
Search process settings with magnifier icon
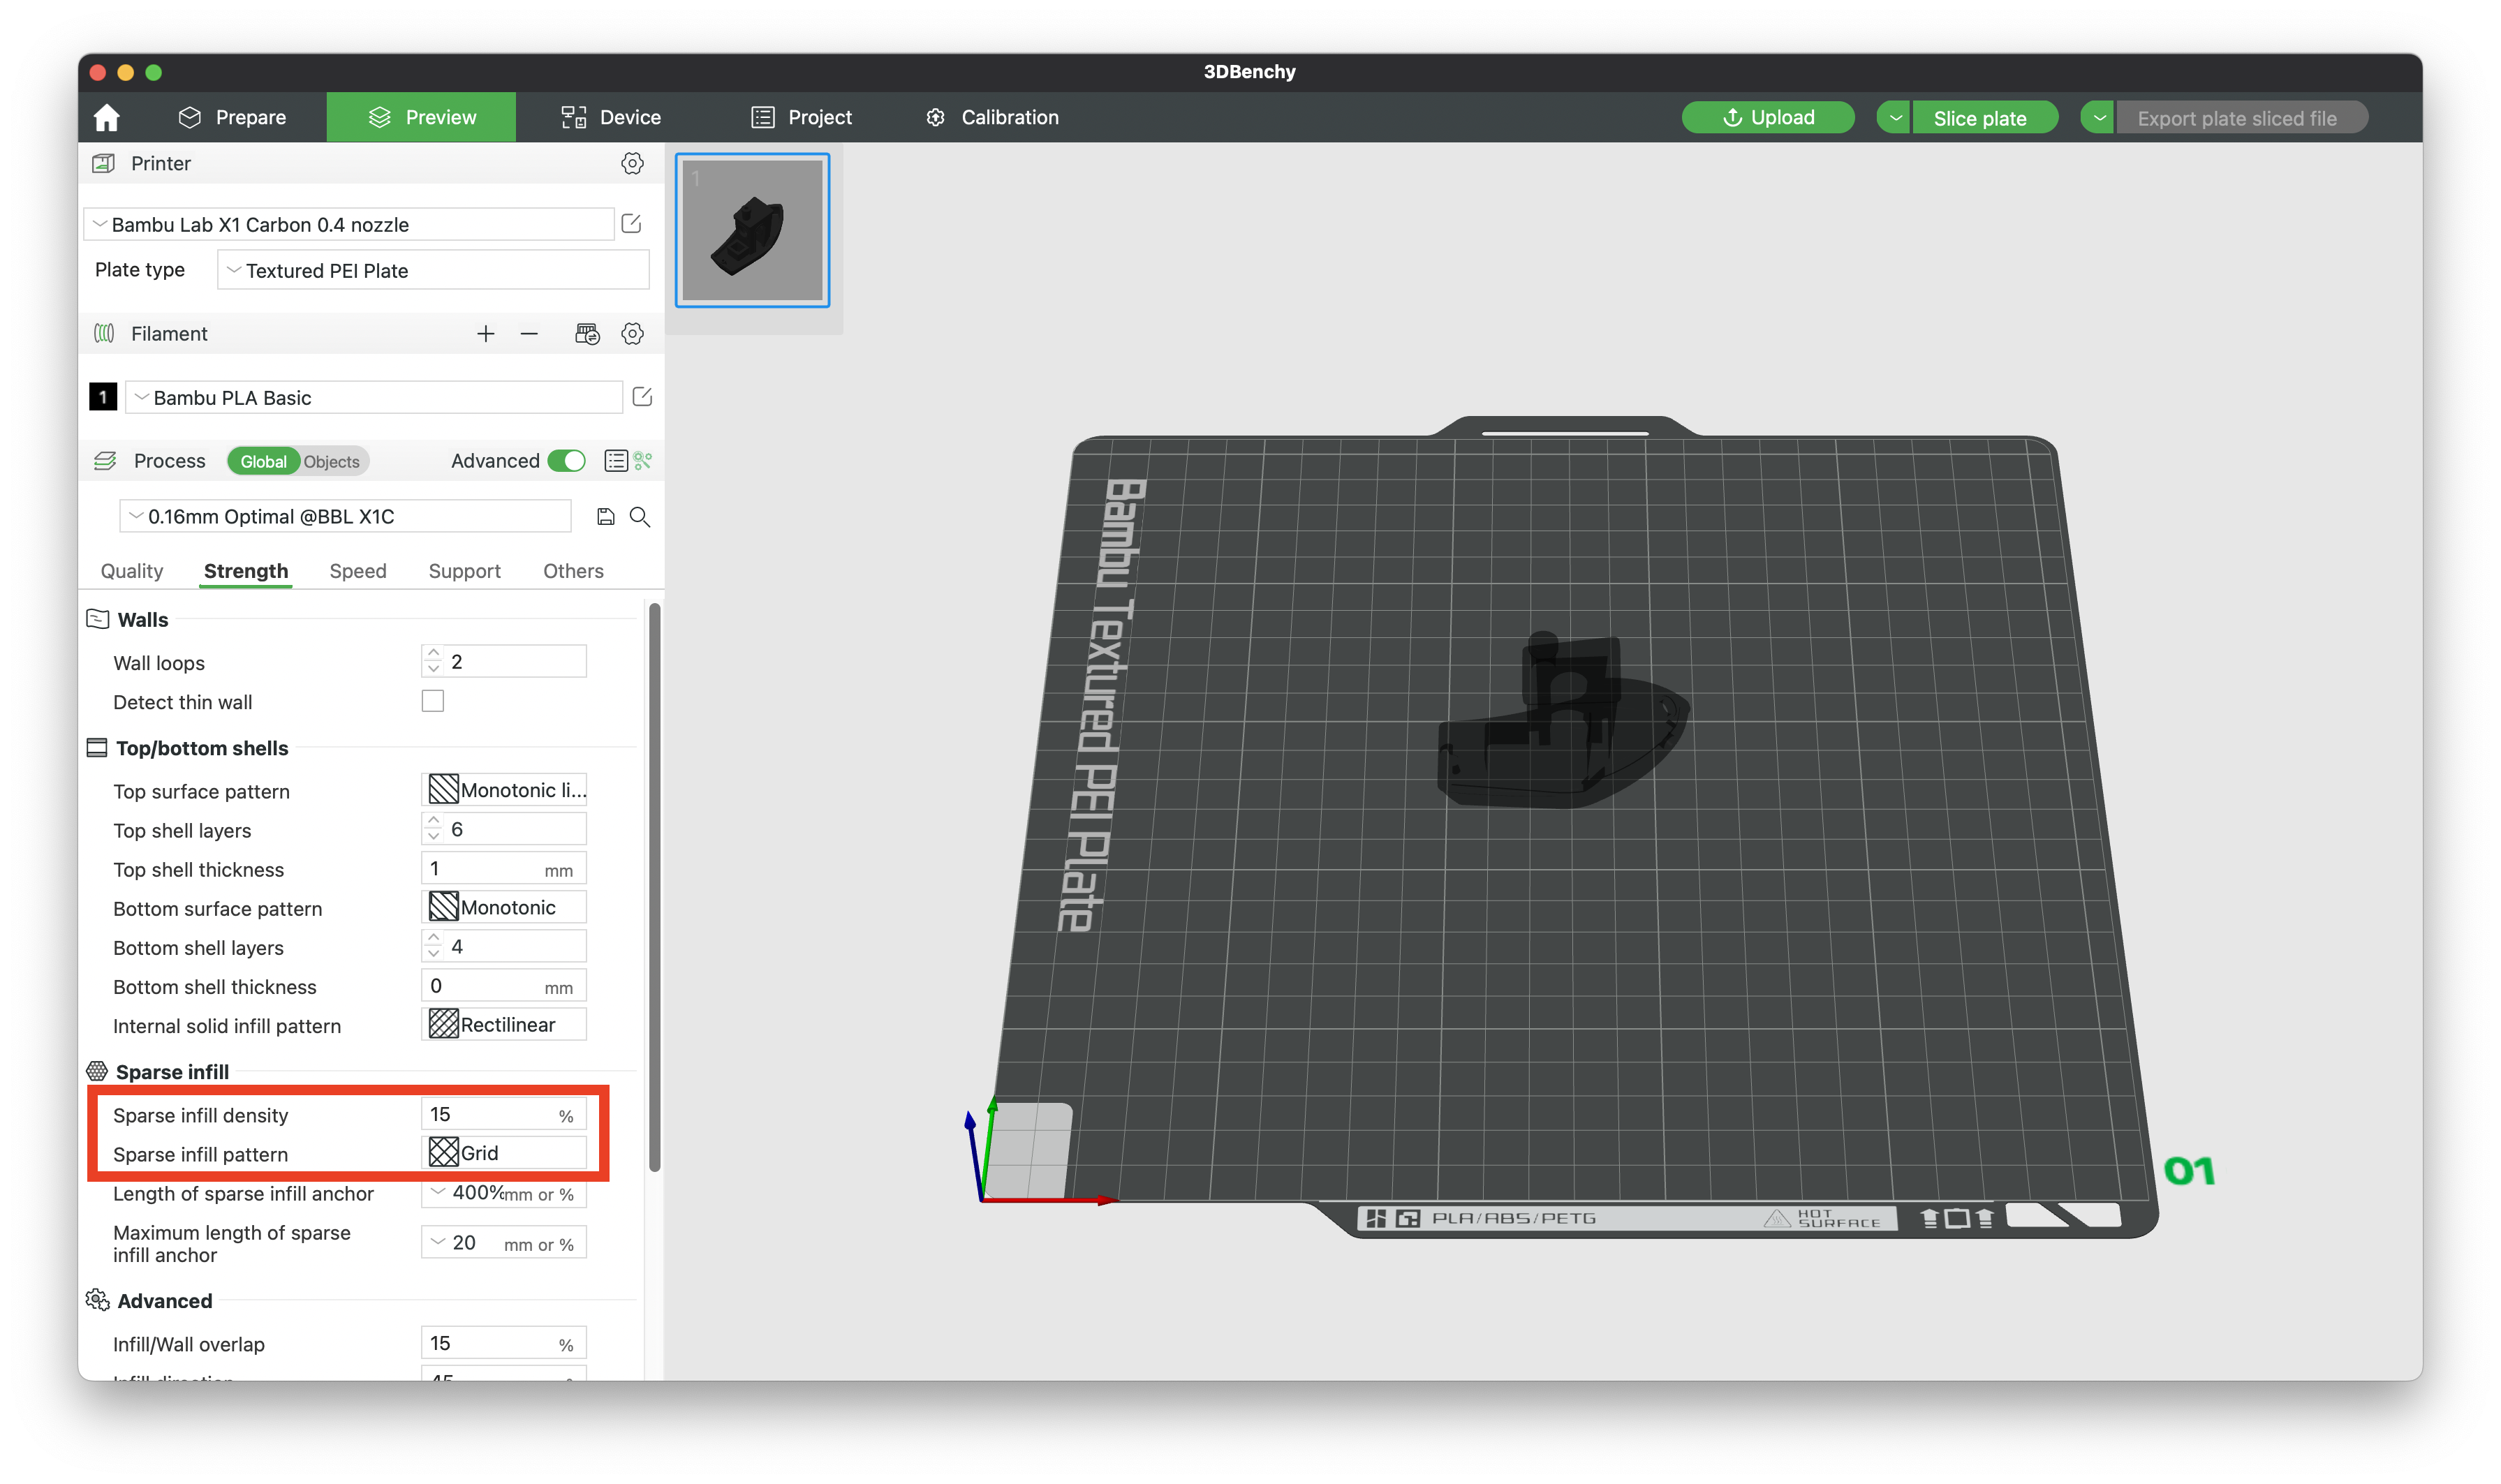tap(640, 516)
